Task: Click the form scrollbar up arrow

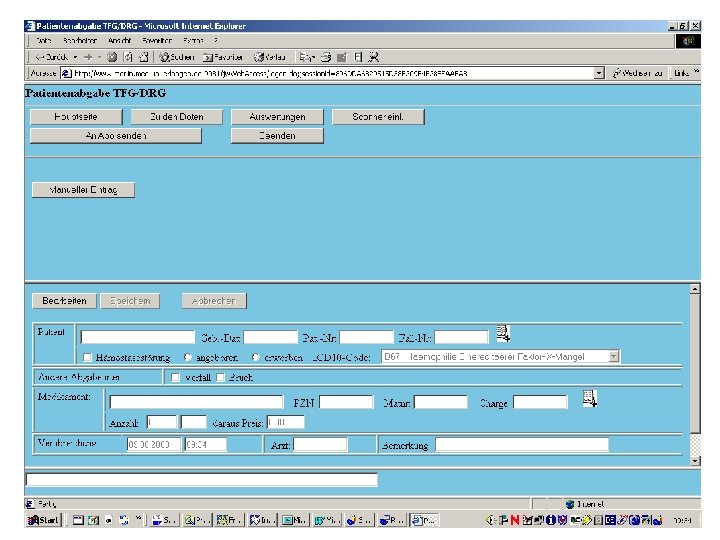Action: point(695,289)
